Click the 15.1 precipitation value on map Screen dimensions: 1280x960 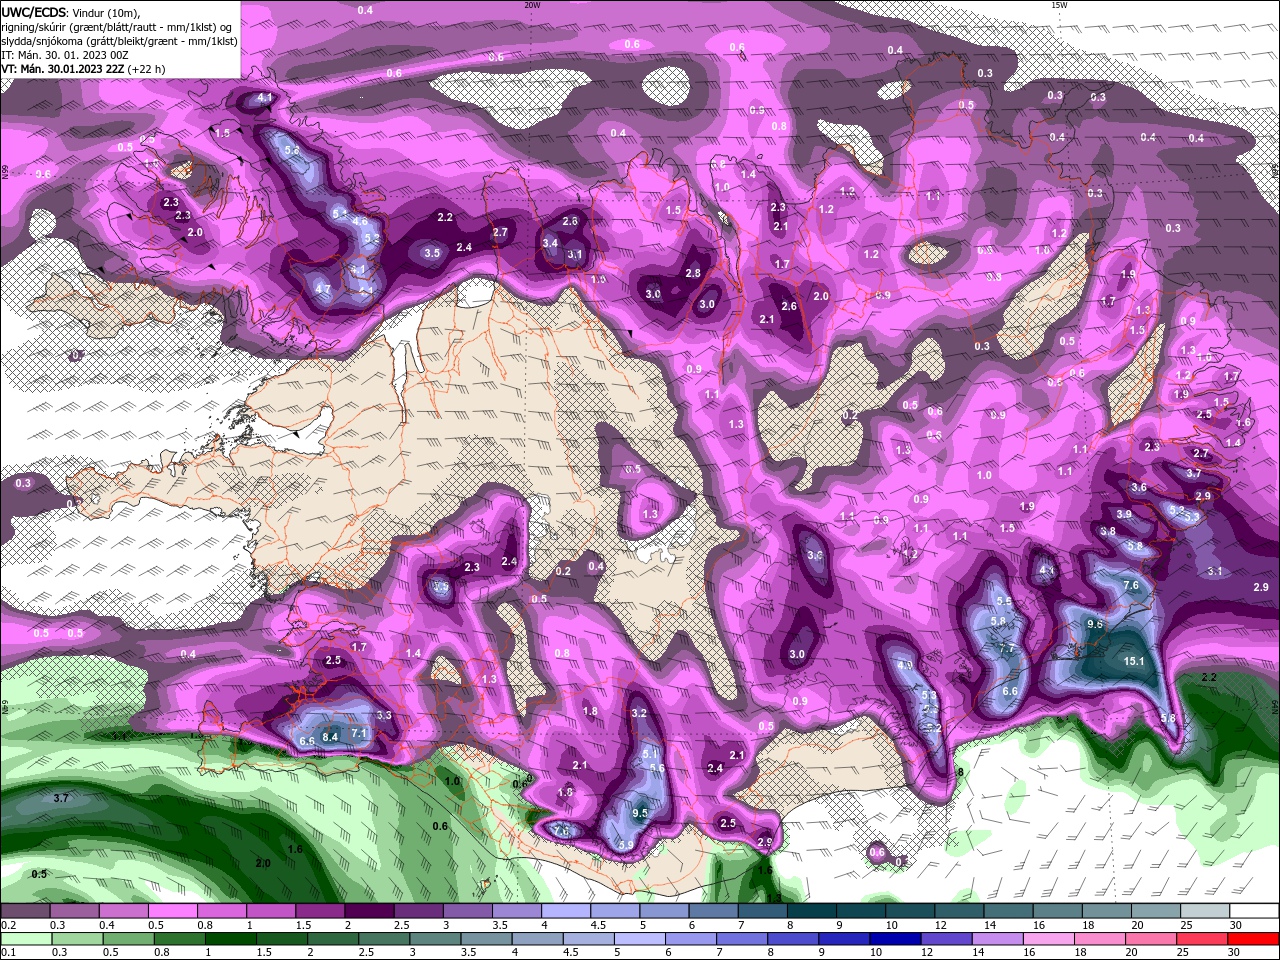(1134, 661)
